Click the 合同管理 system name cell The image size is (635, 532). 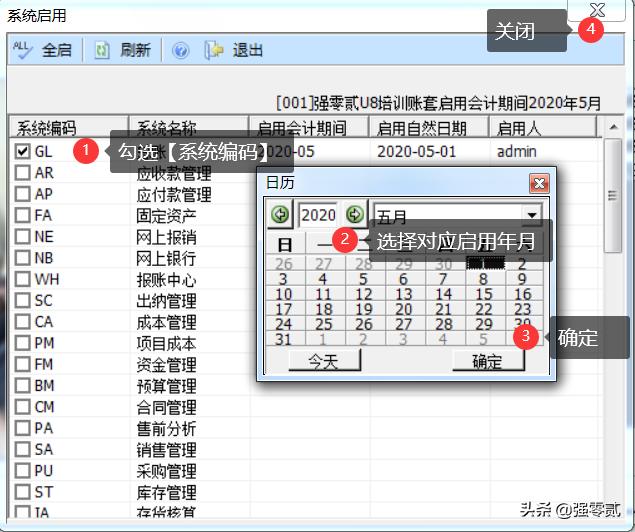[166, 407]
